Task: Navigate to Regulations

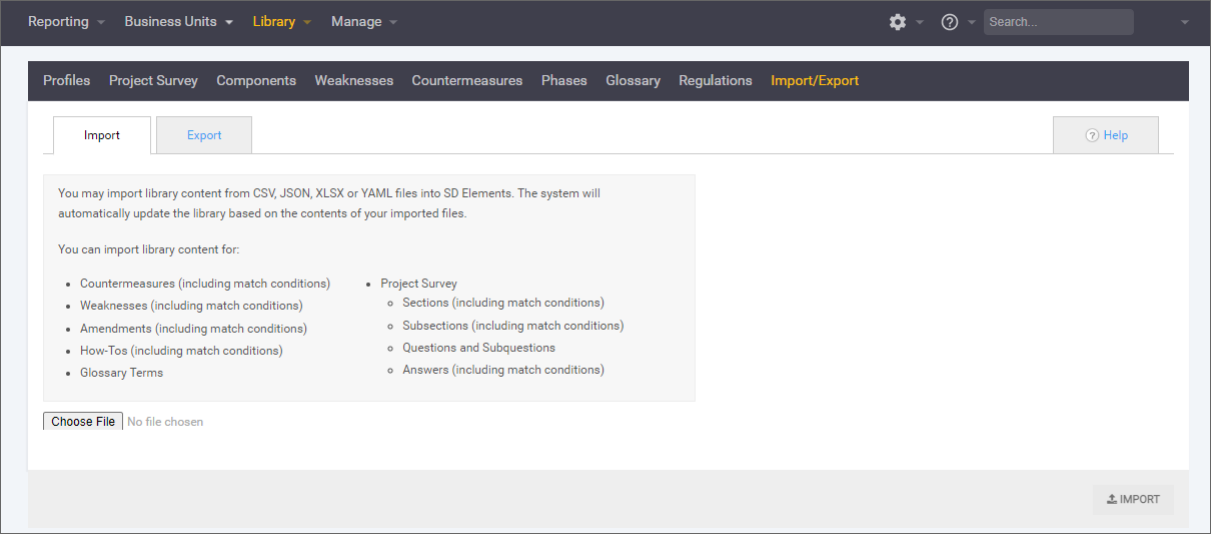Action: (715, 81)
